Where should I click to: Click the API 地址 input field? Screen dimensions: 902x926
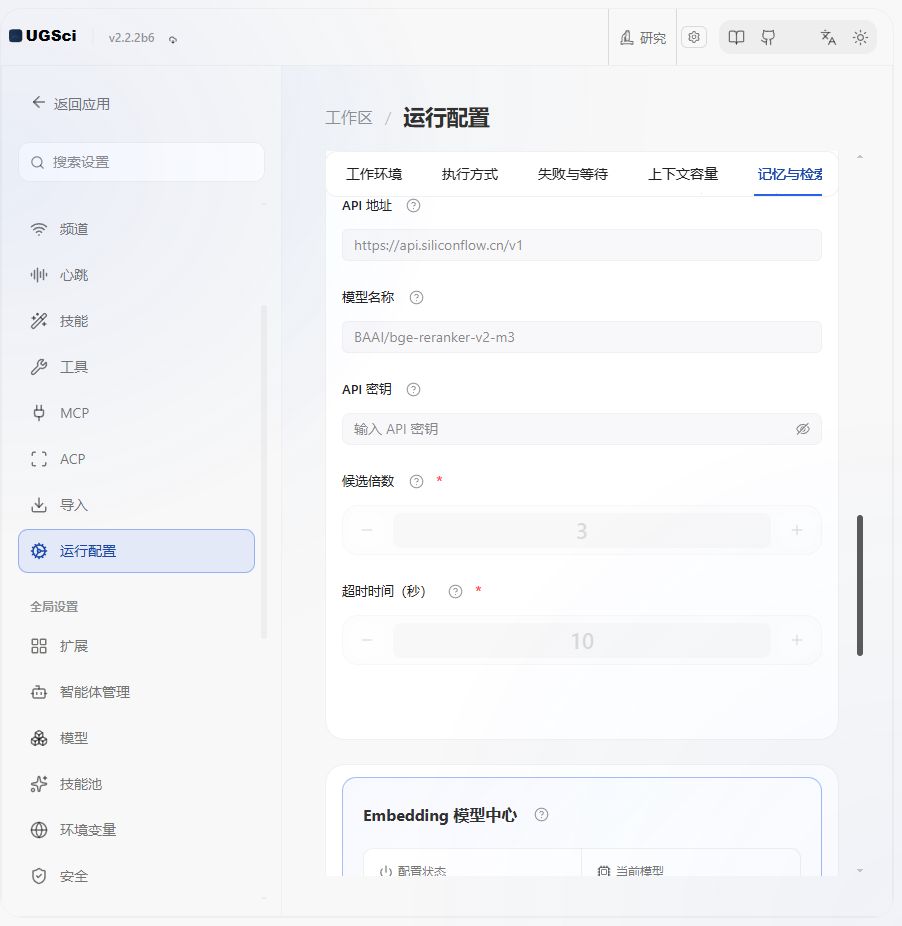tap(582, 245)
